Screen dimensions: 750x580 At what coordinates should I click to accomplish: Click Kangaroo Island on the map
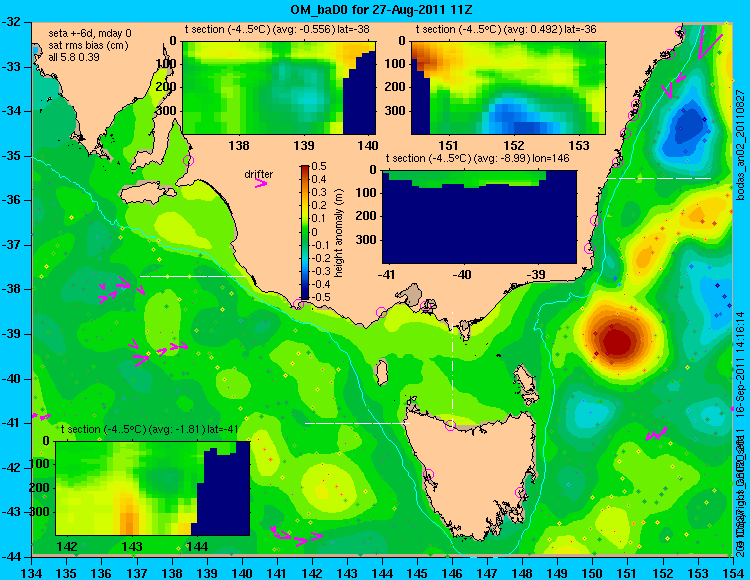pyautogui.click(x=147, y=193)
